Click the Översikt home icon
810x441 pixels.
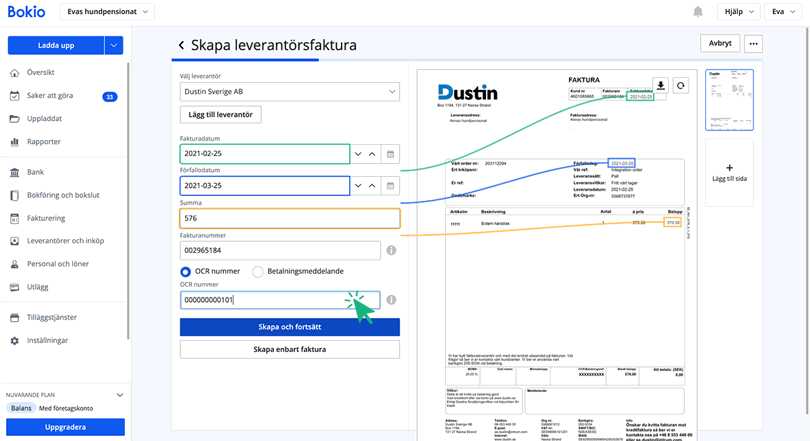[x=14, y=73]
